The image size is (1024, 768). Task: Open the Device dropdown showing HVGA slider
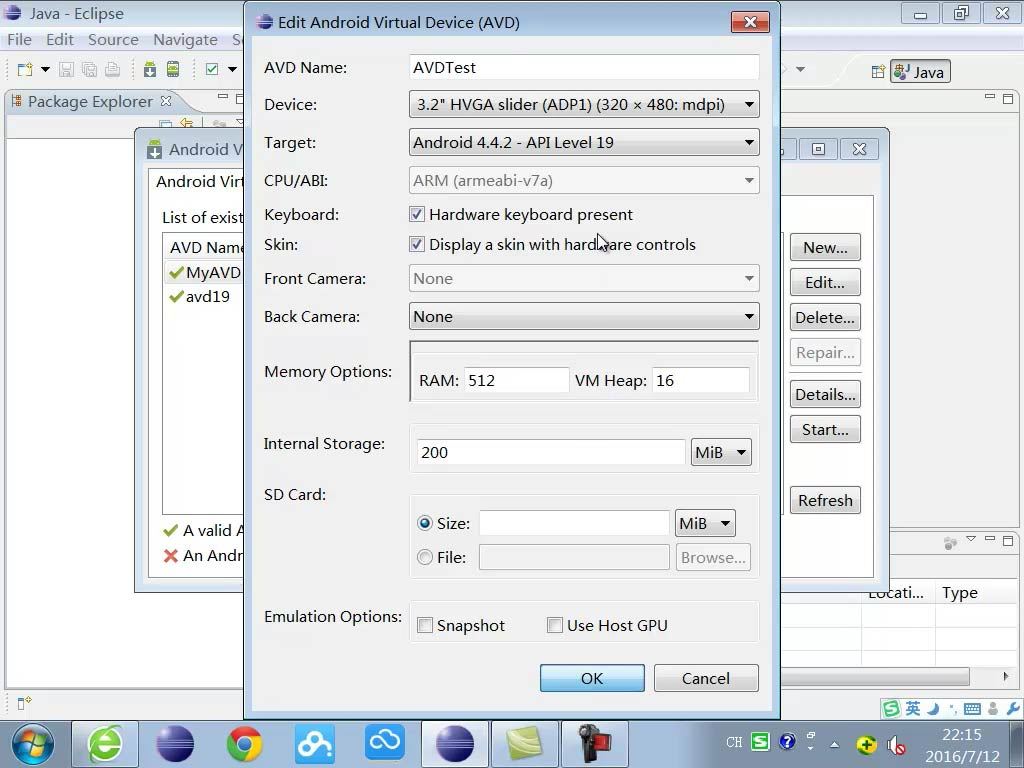[x=584, y=104]
